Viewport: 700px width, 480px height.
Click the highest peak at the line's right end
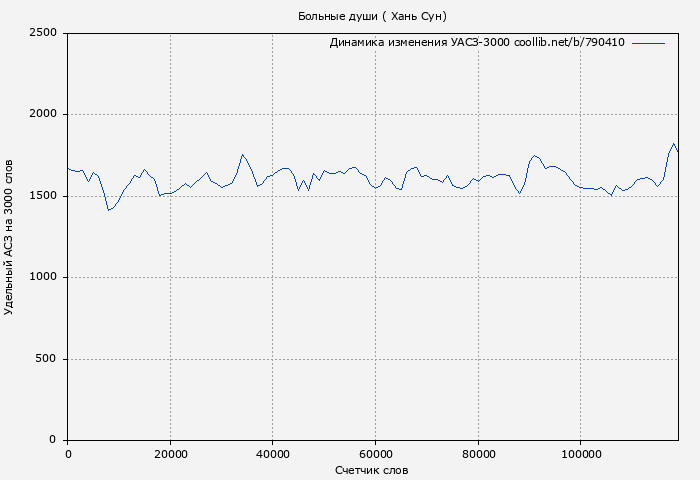[674, 144]
